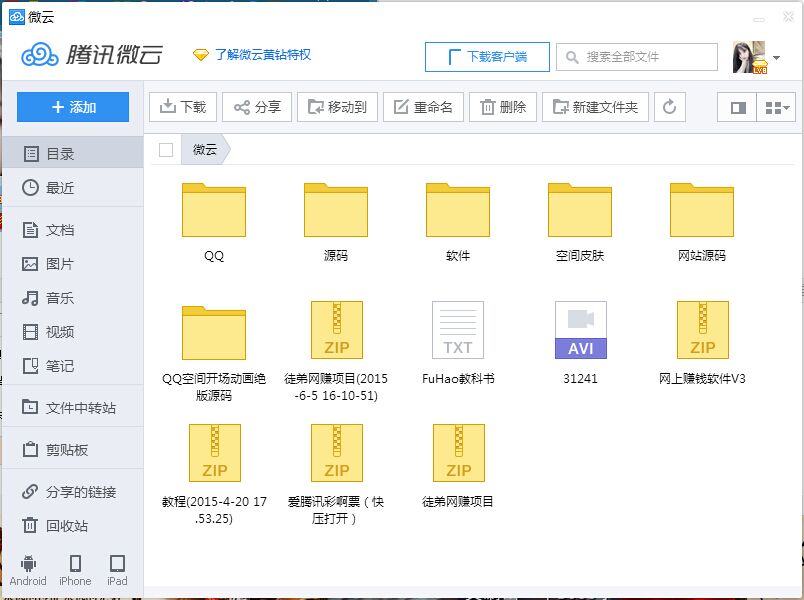Select the 网站源码 folder icon

[x=702, y=210]
